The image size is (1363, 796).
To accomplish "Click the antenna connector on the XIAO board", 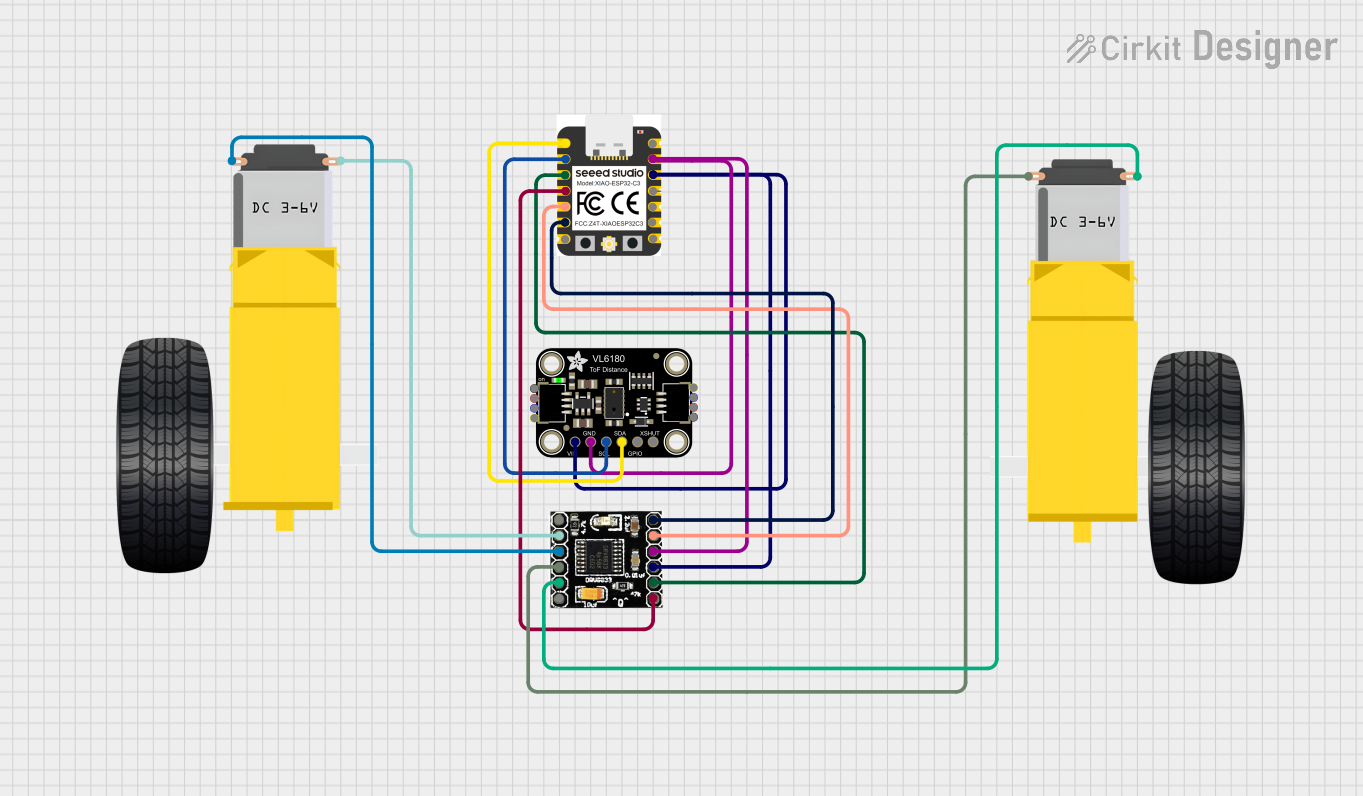I will tap(609, 244).
